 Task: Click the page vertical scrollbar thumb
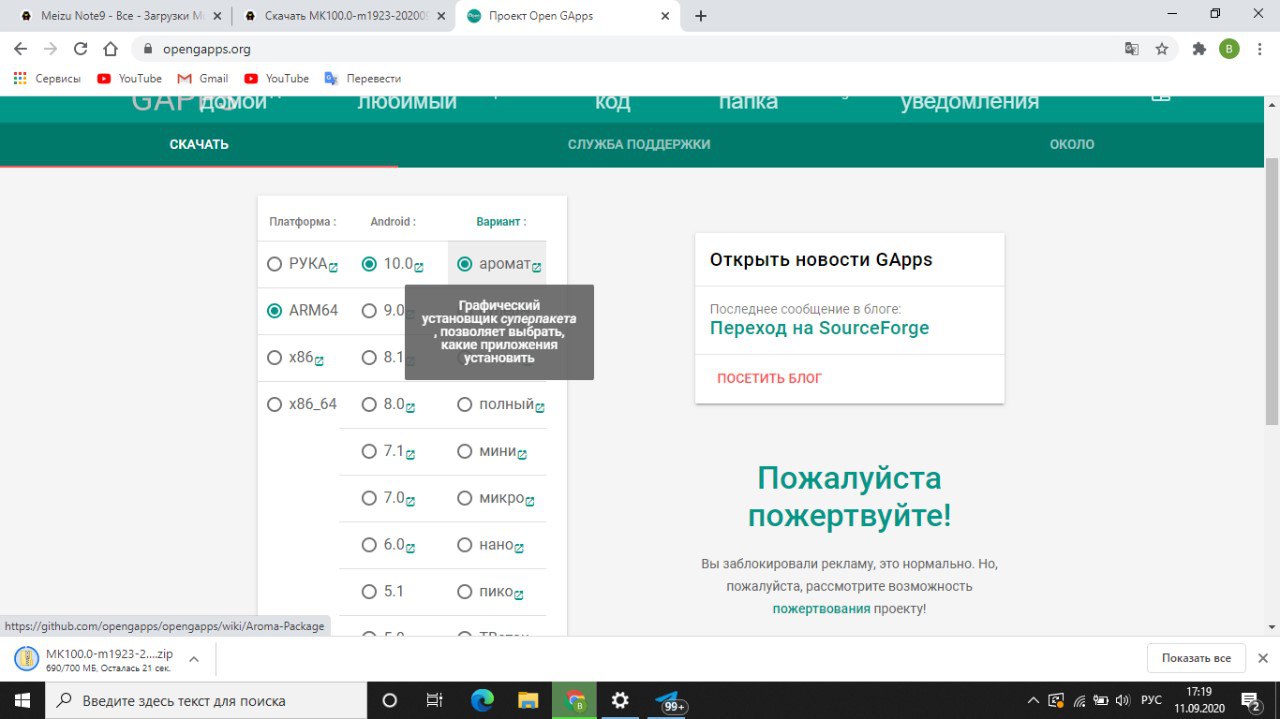[x=1272, y=290]
